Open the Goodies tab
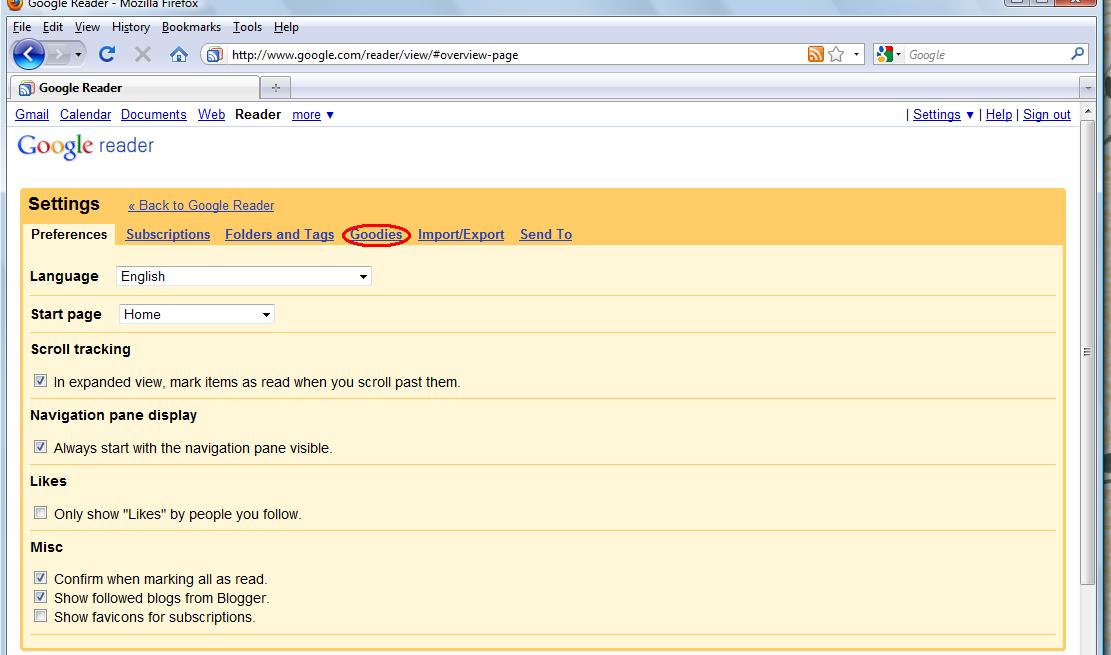Screen dimensions: 1111x655 click(376, 235)
